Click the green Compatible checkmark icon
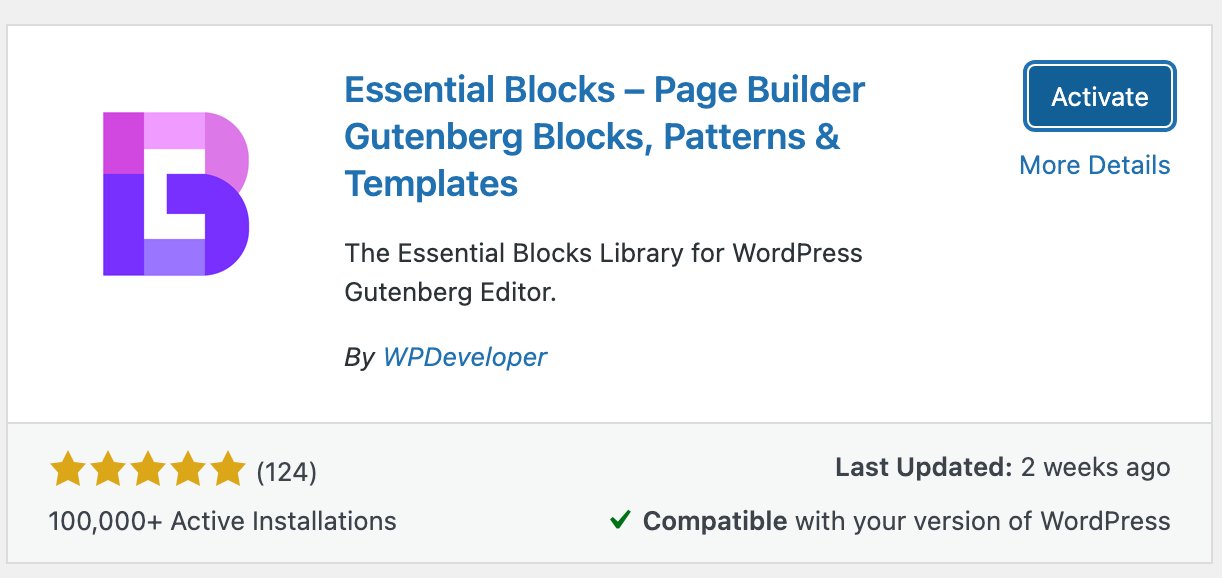The height and width of the screenshot is (578, 1222). point(622,521)
